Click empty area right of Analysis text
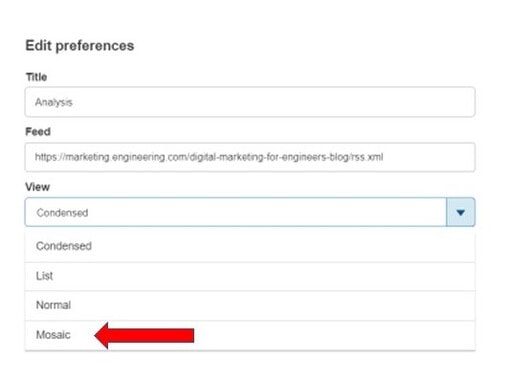This screenshot has height=382, width=512. pos(273,102)
